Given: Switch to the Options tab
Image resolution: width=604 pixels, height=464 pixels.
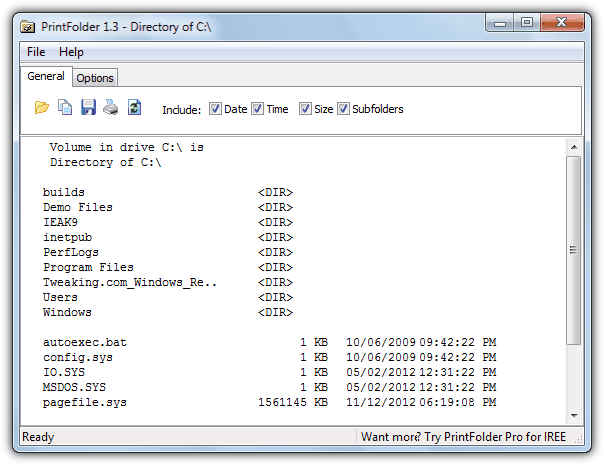Looking at the screenshot, I should (x=95, y=78).
